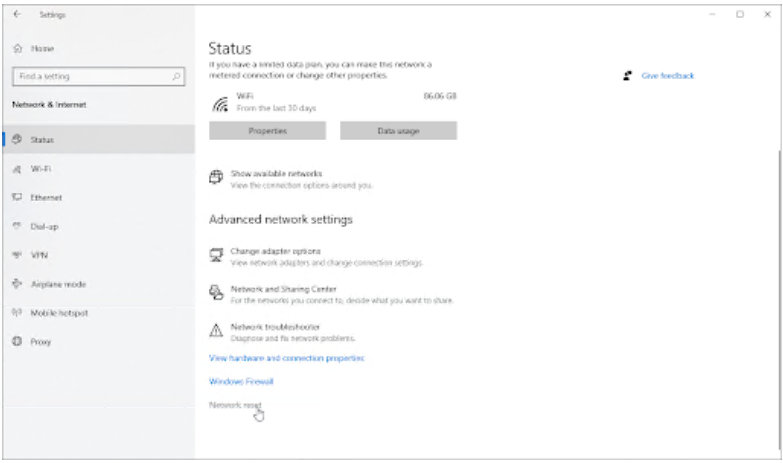783x463 pixels.
Task: Open Mobile hotspot settings
Action: tap(59, 313)
